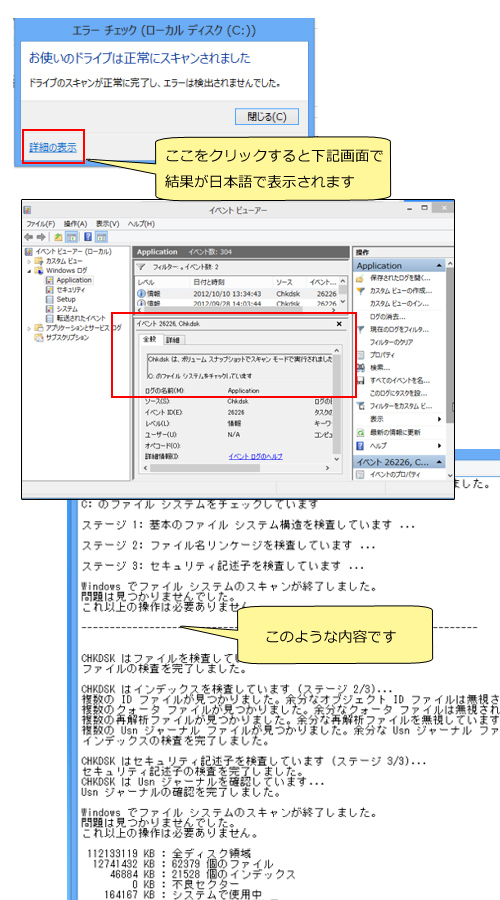Click the blue help toolbar icon
Screen dimensions: 500x900
point(88,236)
